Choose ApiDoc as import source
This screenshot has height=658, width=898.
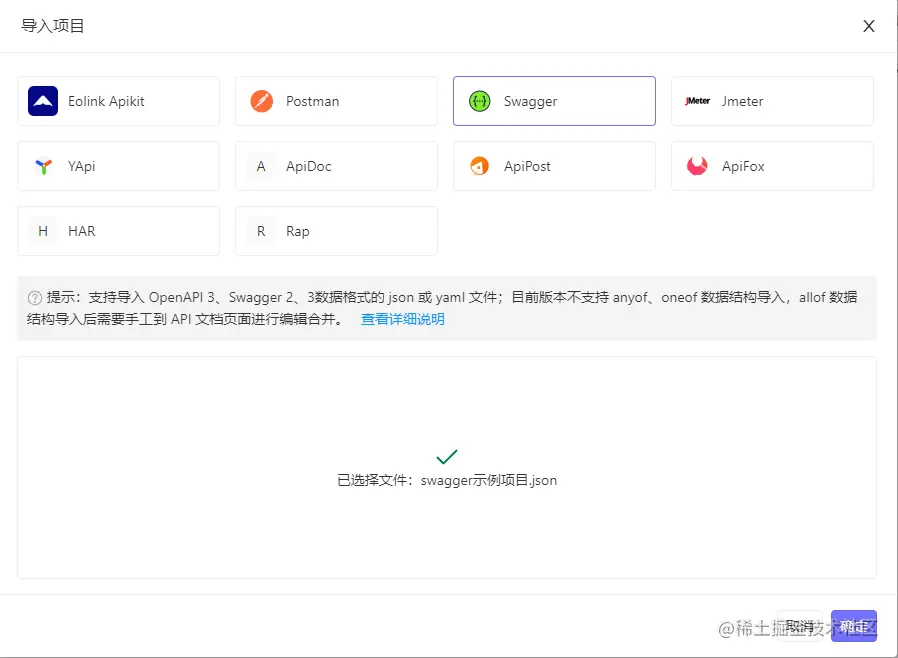coord(336,166)
